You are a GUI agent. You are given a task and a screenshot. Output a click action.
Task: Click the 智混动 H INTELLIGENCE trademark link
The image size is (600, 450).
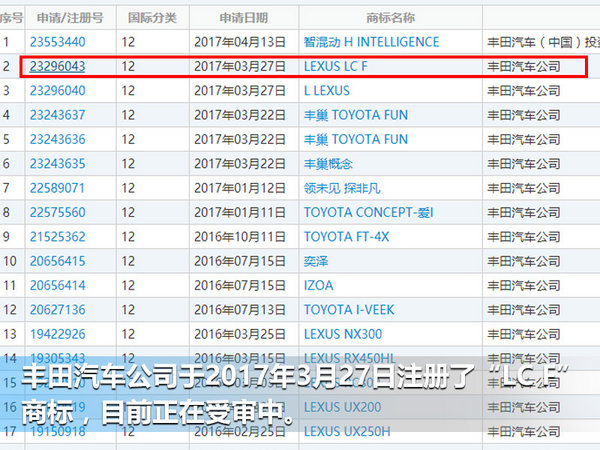pyautogui.click(x=371, y=42)
